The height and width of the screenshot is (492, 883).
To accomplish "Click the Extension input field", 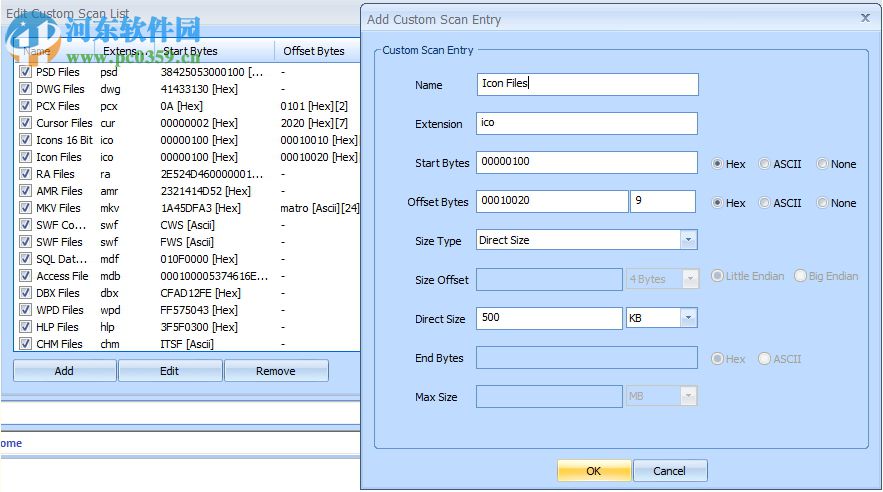I will coord(587,123).
